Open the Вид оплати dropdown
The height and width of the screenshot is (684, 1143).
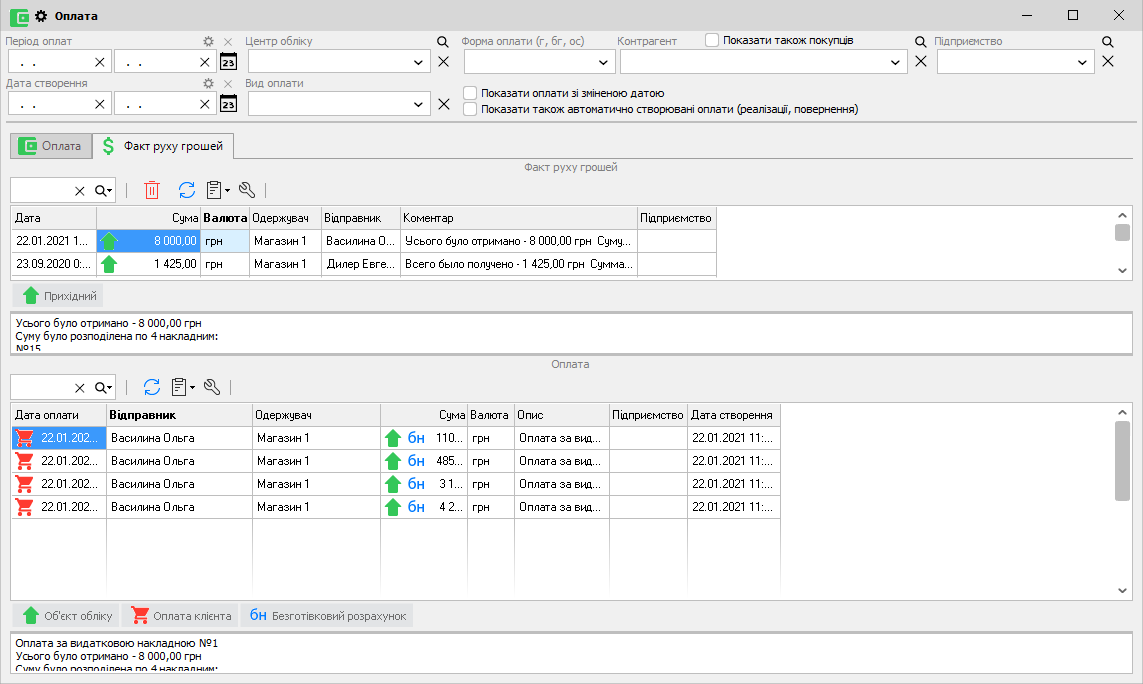coord(418,104)
